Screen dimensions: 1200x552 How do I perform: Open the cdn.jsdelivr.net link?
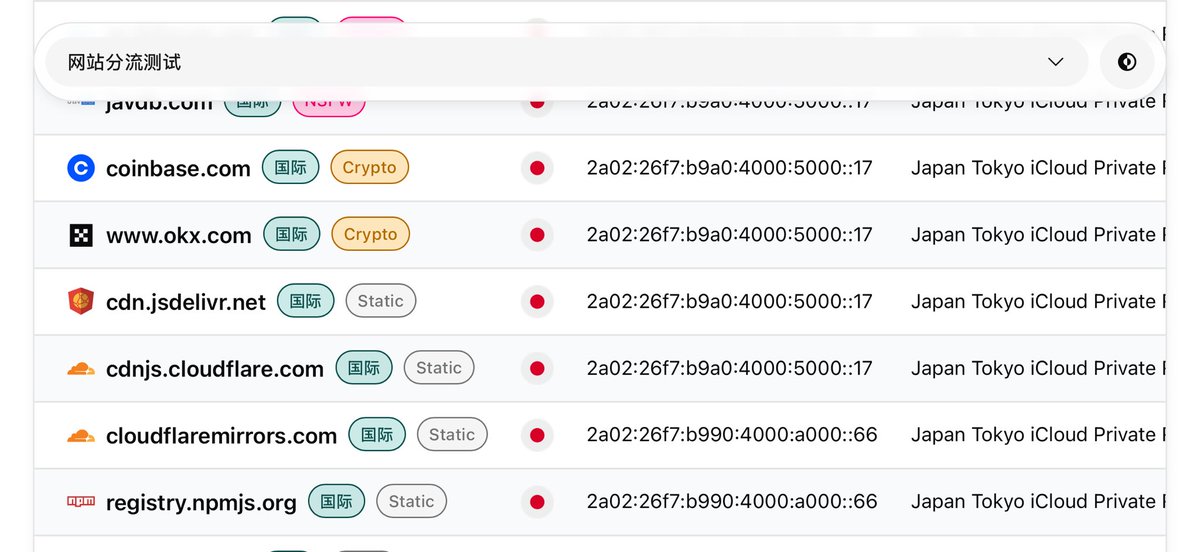click(x=186, y=301)
